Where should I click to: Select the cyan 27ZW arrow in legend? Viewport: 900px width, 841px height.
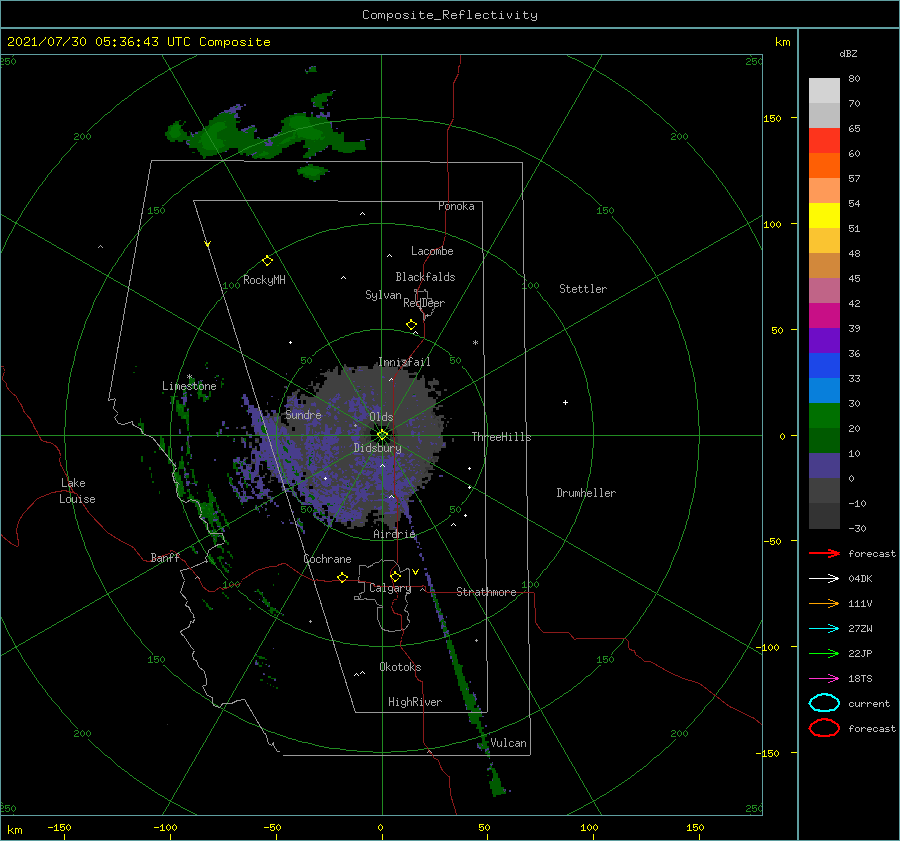click(824, 629)
